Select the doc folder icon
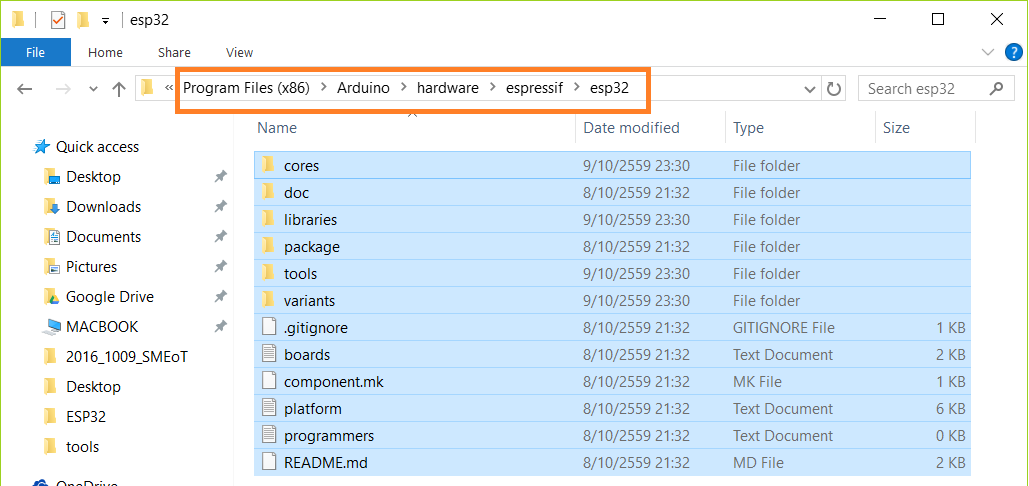The height and width of the screenshot is (486, 1029). (x=268, y=192)
